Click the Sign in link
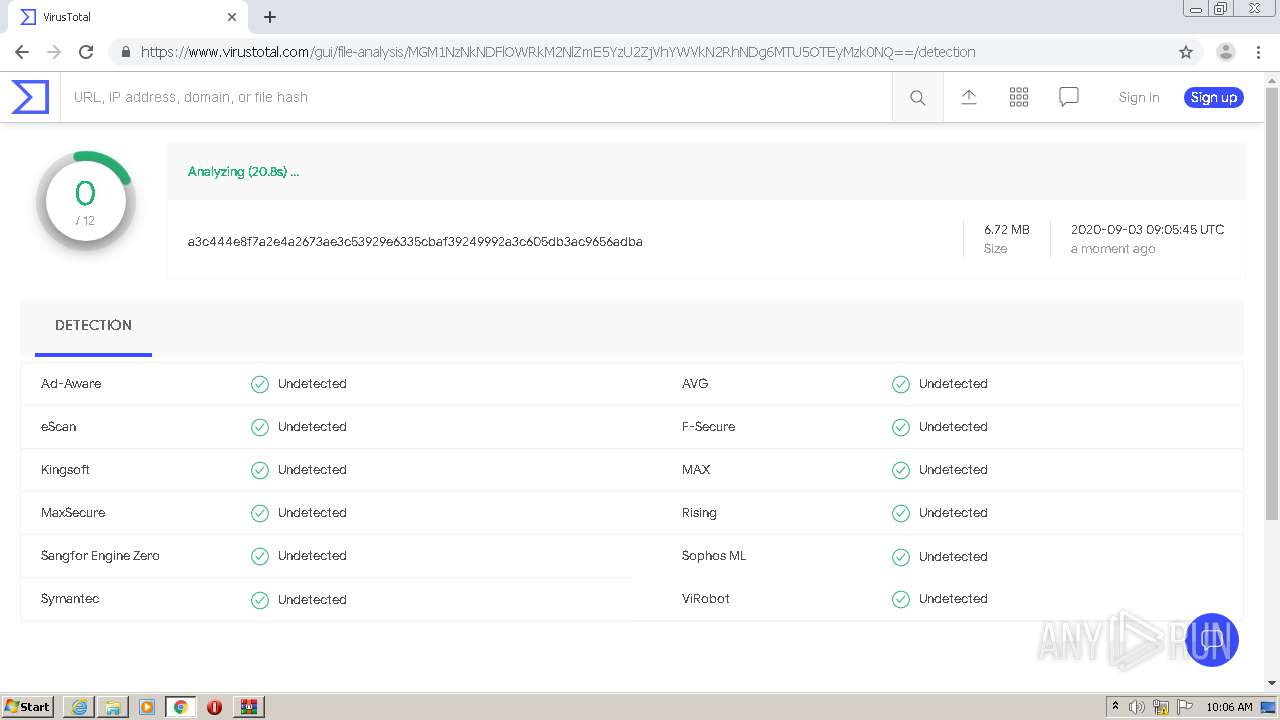The width and height of the screenshot is (1280, 720). (1139, 97)
